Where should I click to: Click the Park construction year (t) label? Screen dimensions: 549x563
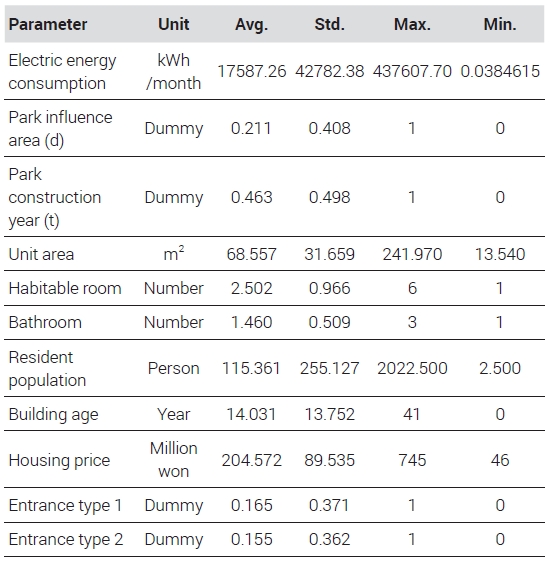55,197
